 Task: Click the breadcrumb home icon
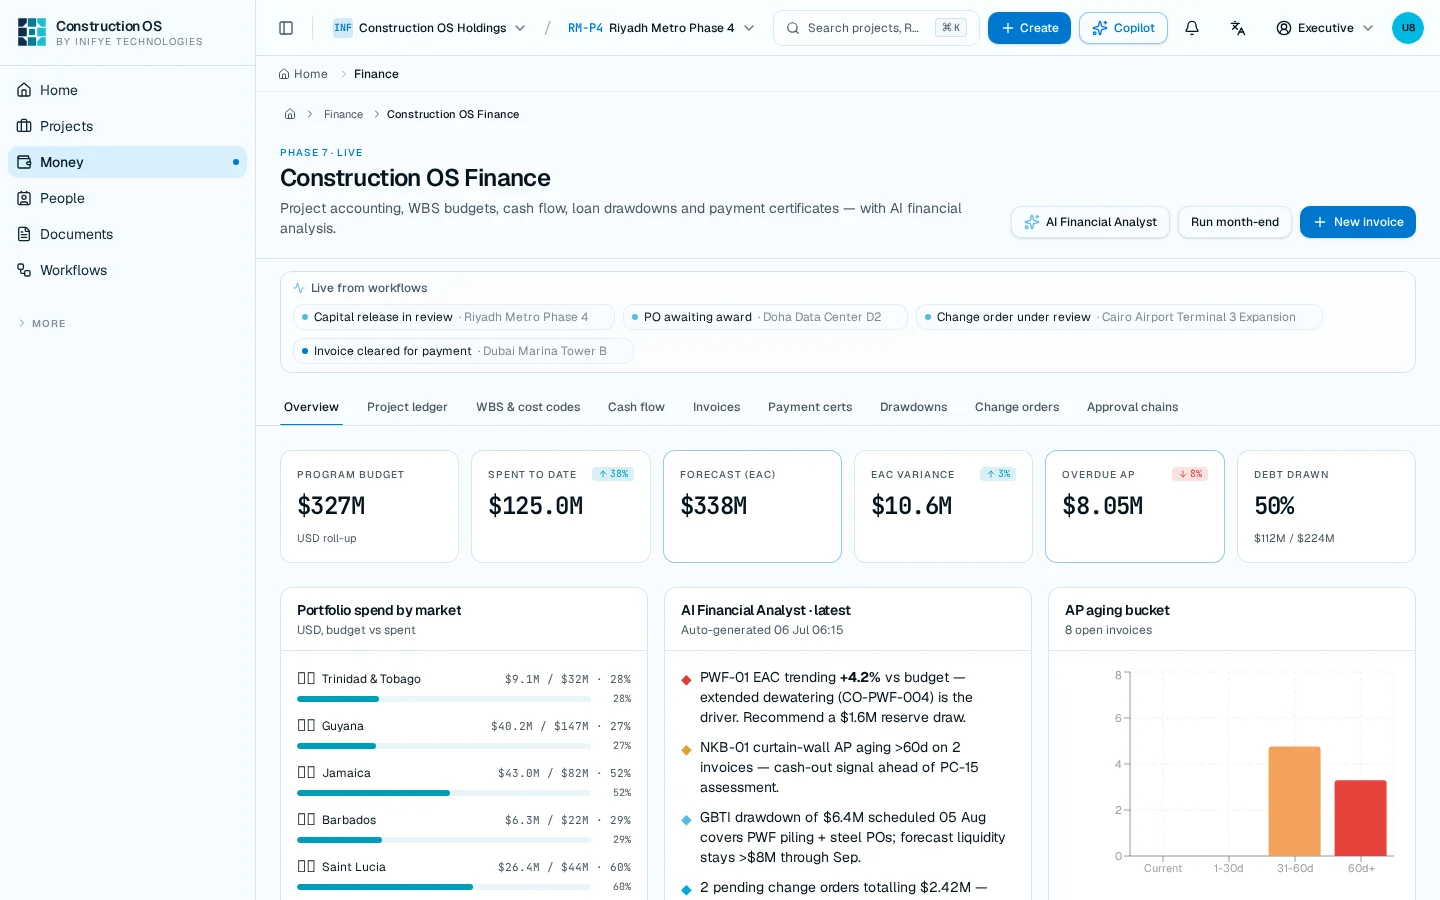pyautogui.click(x=290, y=114)
